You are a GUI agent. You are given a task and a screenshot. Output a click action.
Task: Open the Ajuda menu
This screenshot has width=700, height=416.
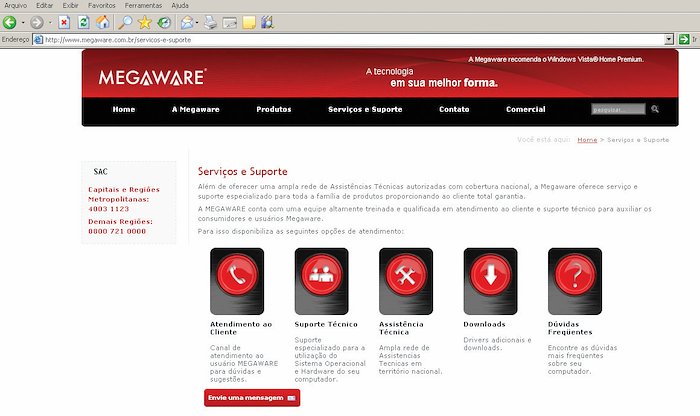pyautogui.click(x=180, y=5)
